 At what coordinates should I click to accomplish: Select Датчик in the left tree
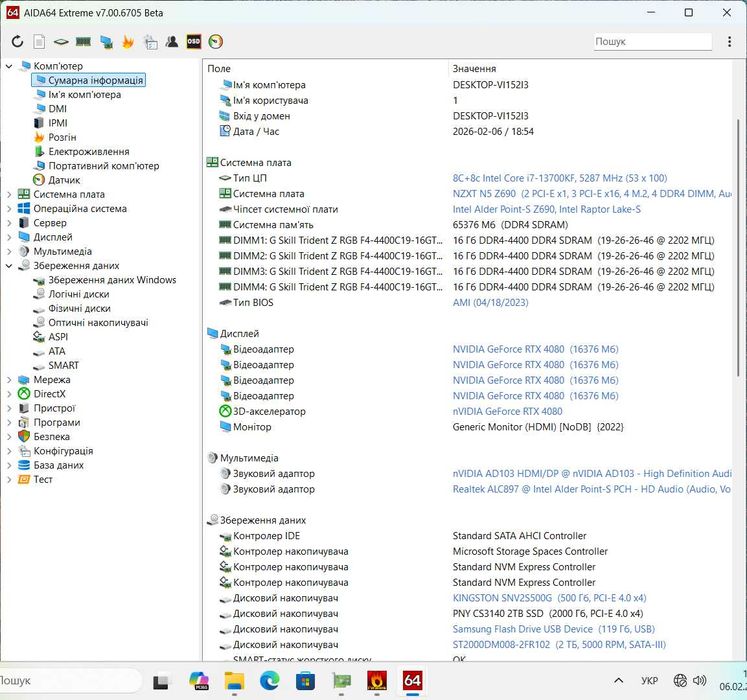coord(64,180)
